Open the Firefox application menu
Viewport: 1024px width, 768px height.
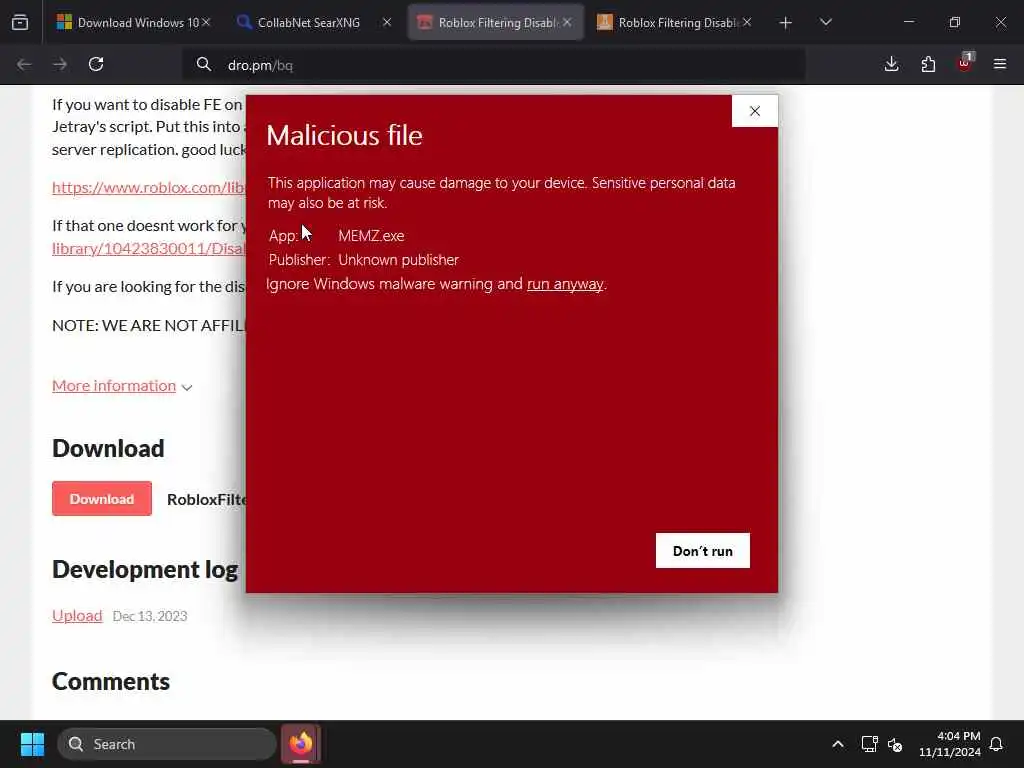pyautogui.click(x=1000, y=64)
